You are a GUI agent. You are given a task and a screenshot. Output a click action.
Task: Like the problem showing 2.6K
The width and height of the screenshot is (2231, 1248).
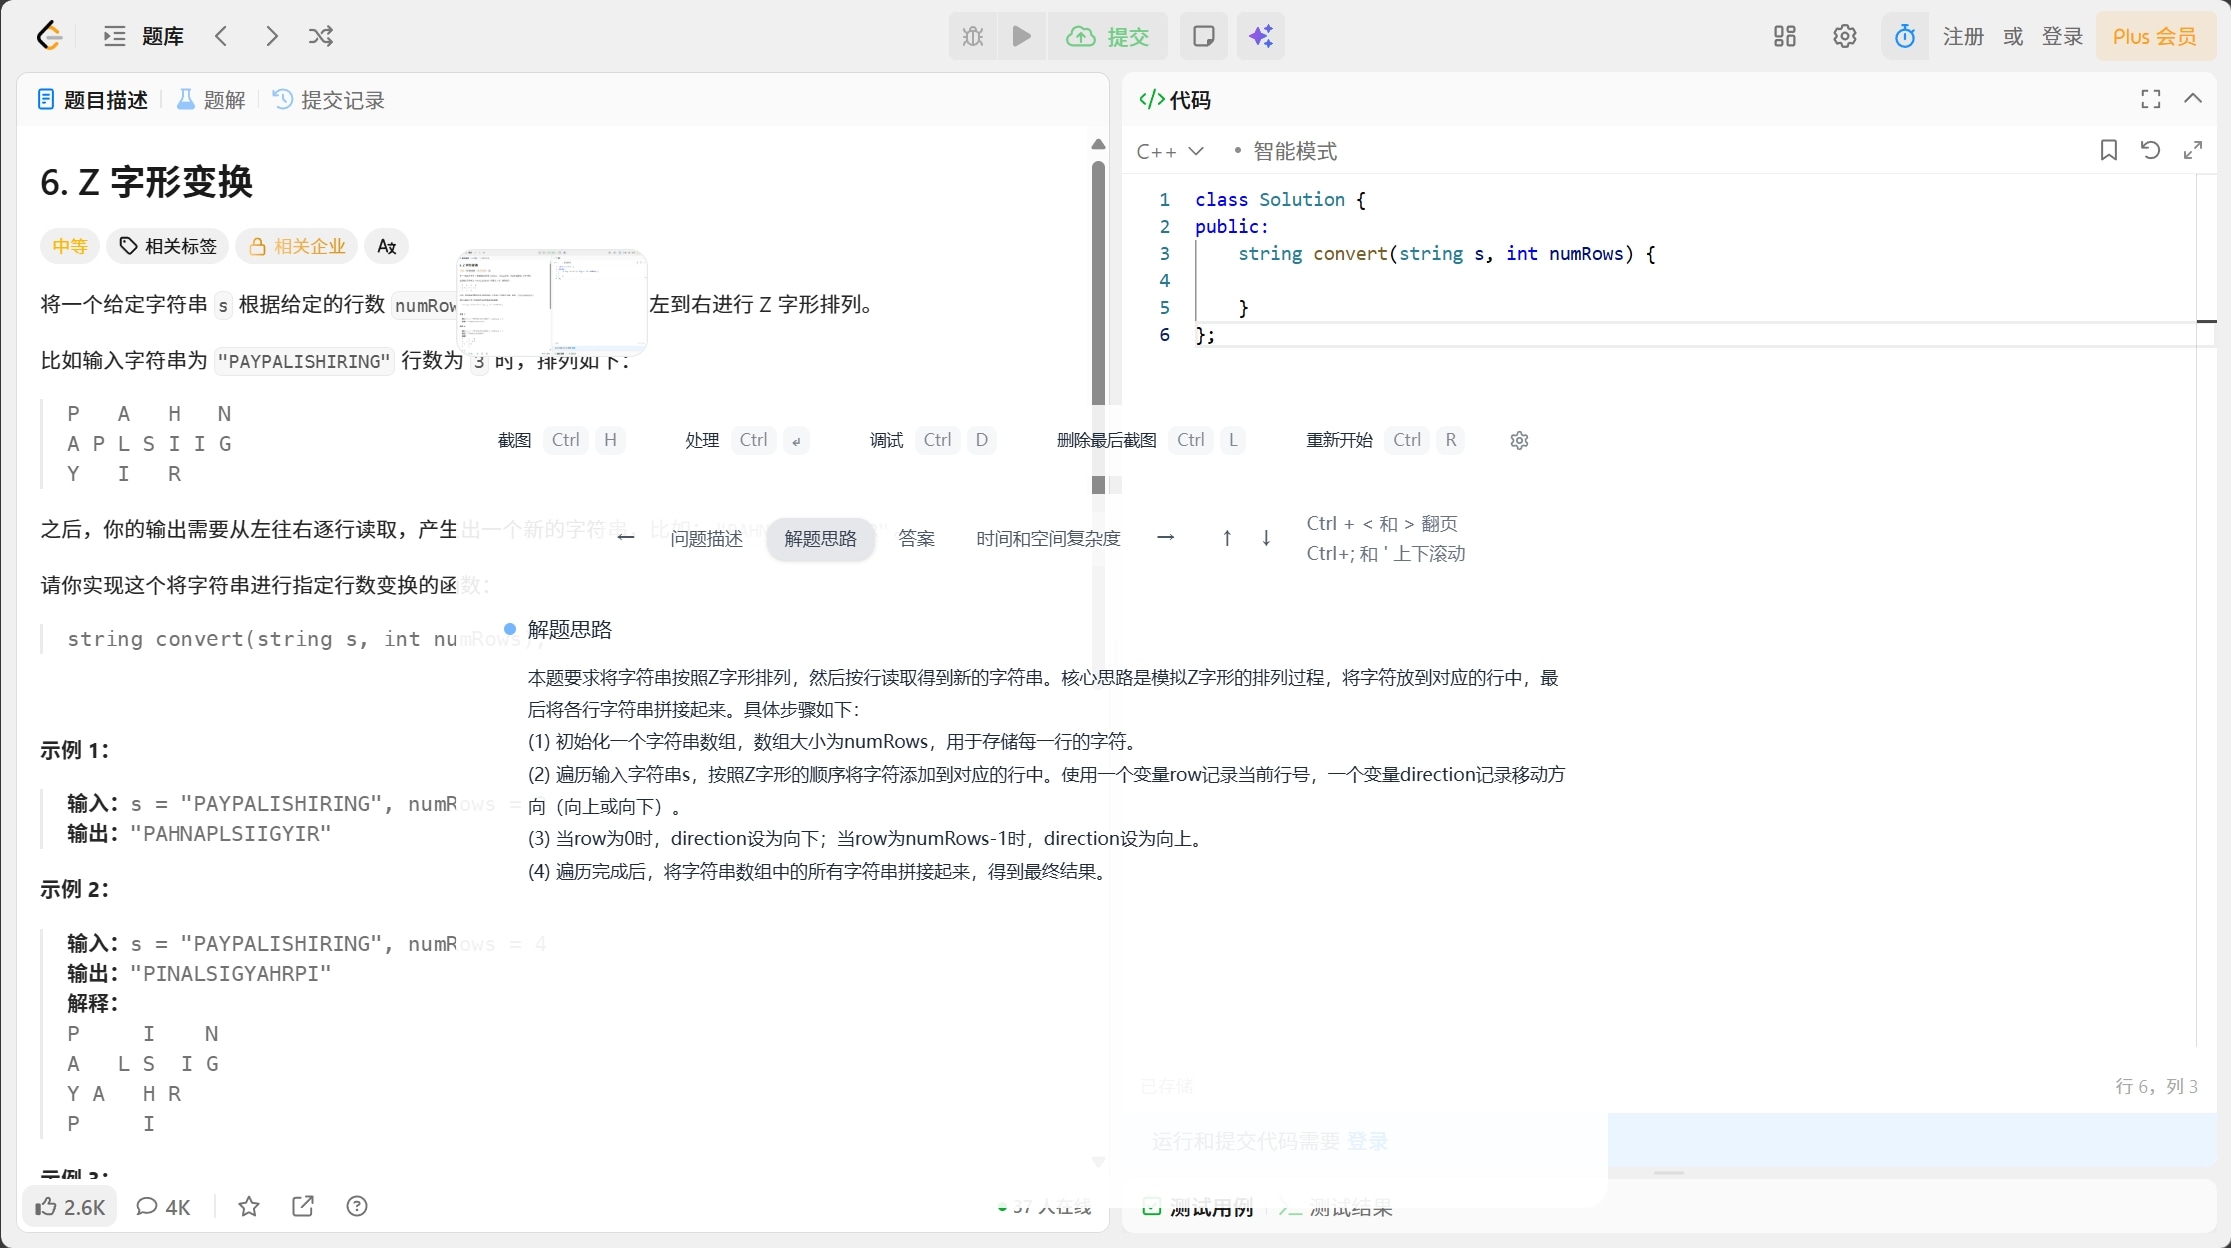tap(70, 1206)
